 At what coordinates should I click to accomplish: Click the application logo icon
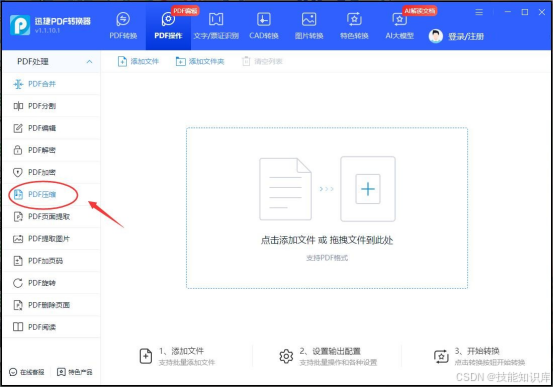20,25
